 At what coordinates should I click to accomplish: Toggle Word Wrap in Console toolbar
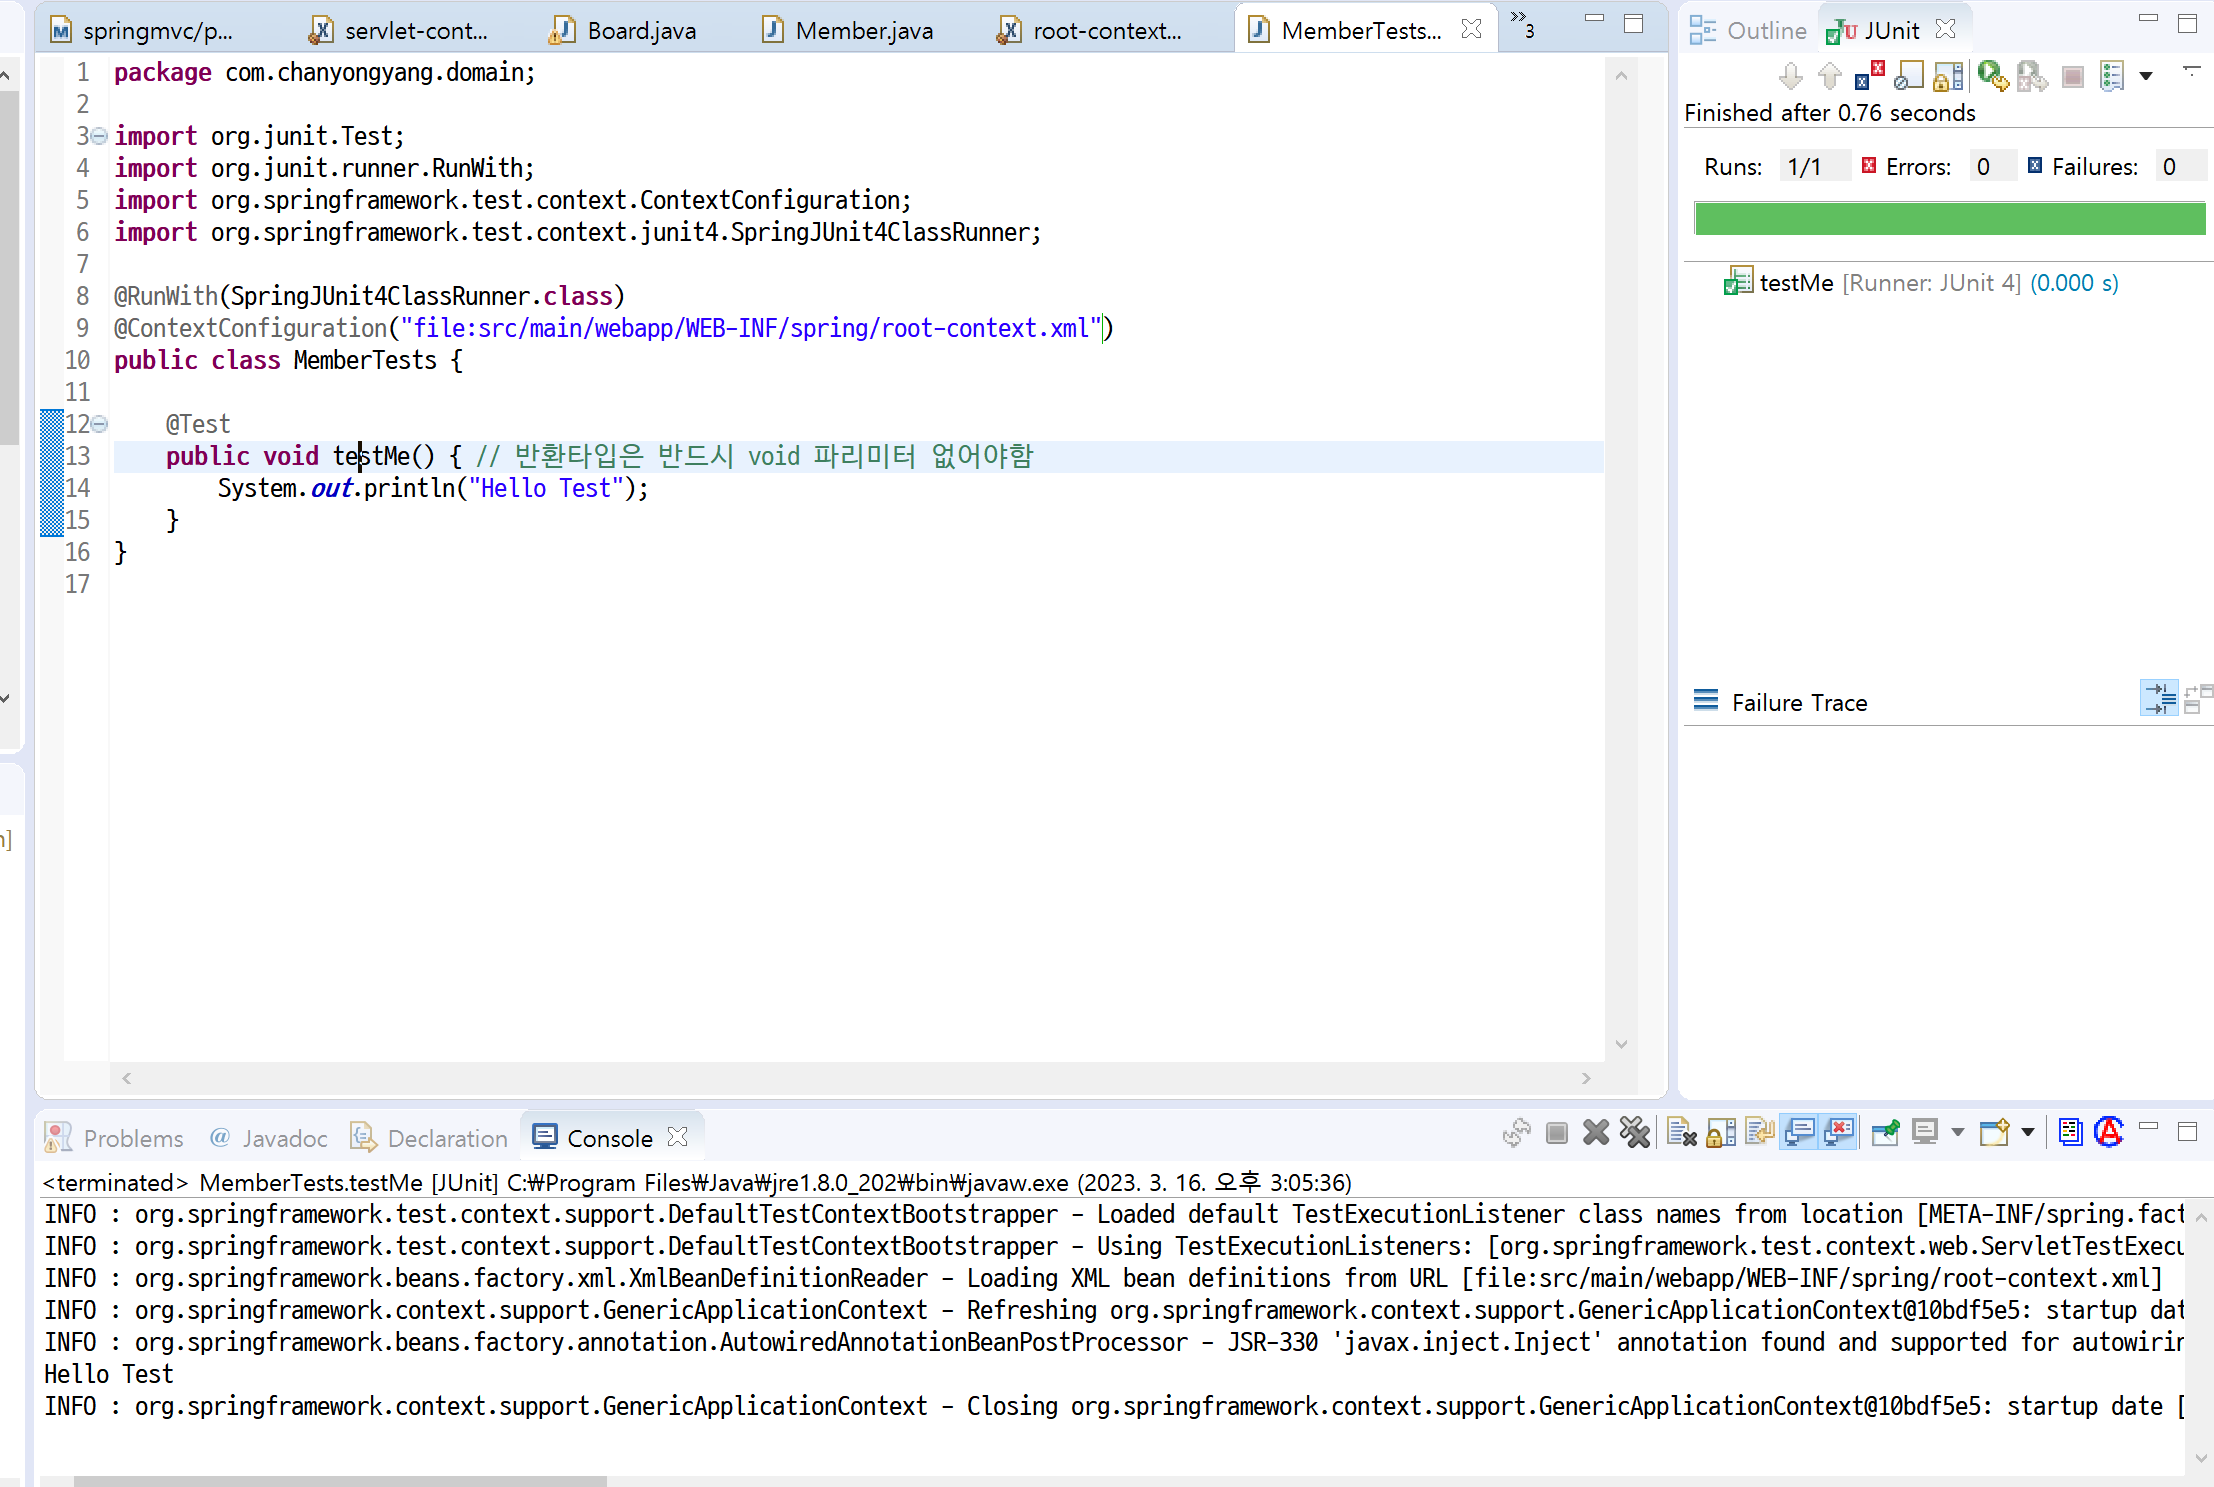click(1759, 1133)
